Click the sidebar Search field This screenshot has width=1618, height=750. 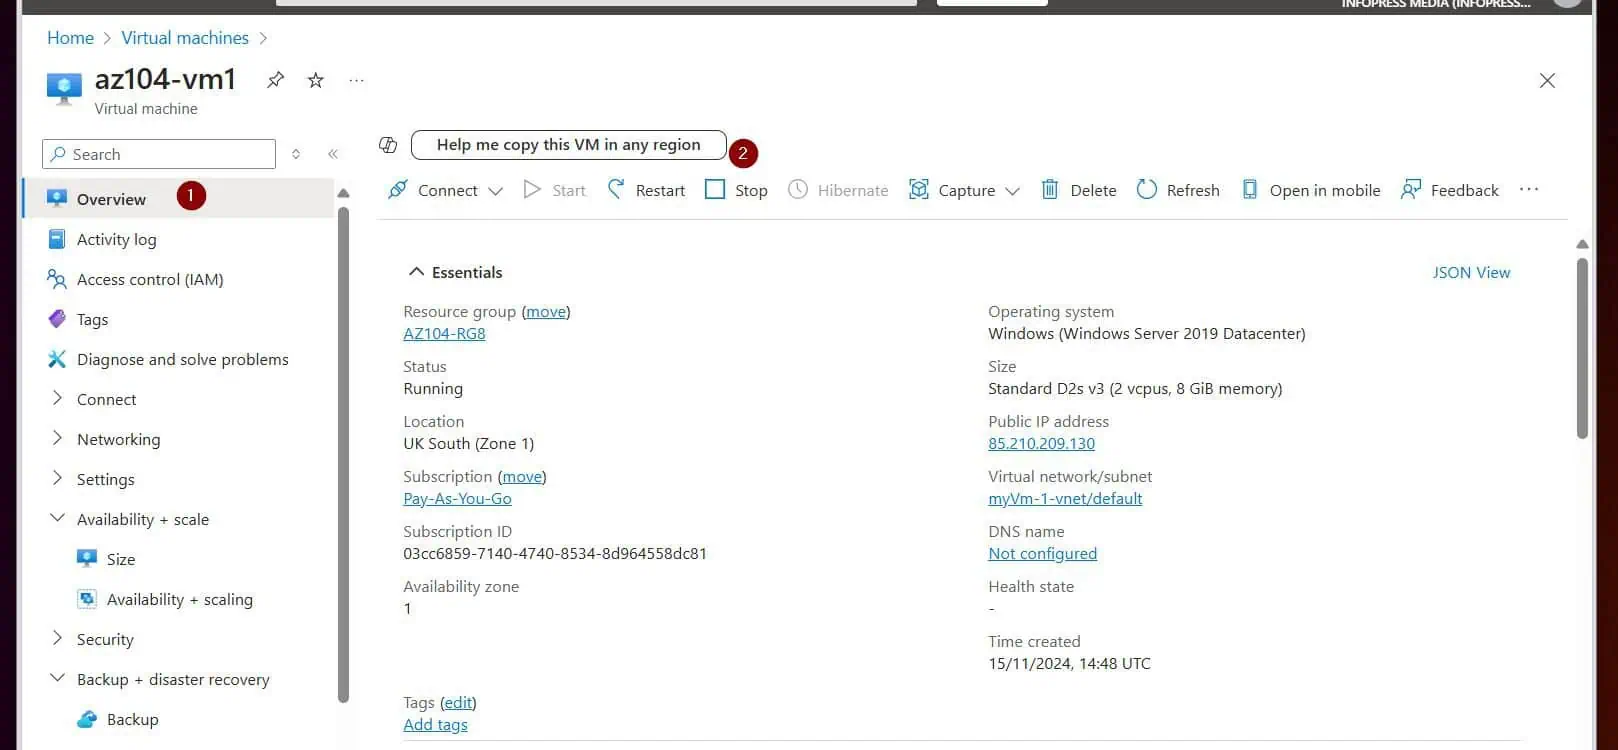coord(159,154)
